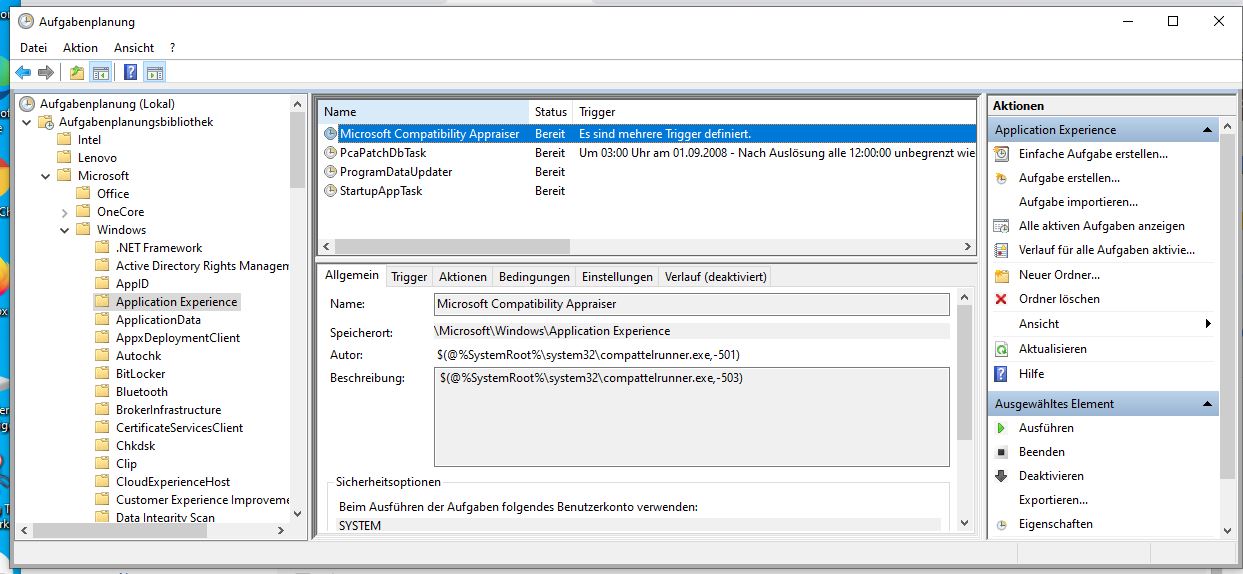Click the blue Help toolbar icon
This screenshot has width=1243, height=574.
[x=131, y=72]
